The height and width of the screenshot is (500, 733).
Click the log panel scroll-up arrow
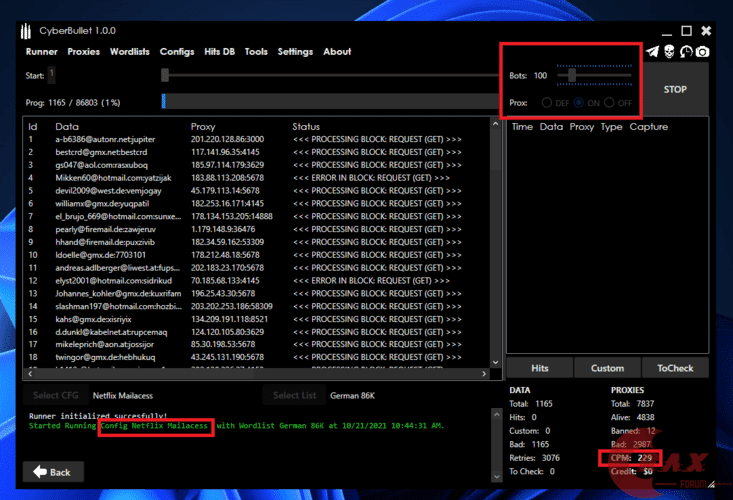tap(496, 414)
